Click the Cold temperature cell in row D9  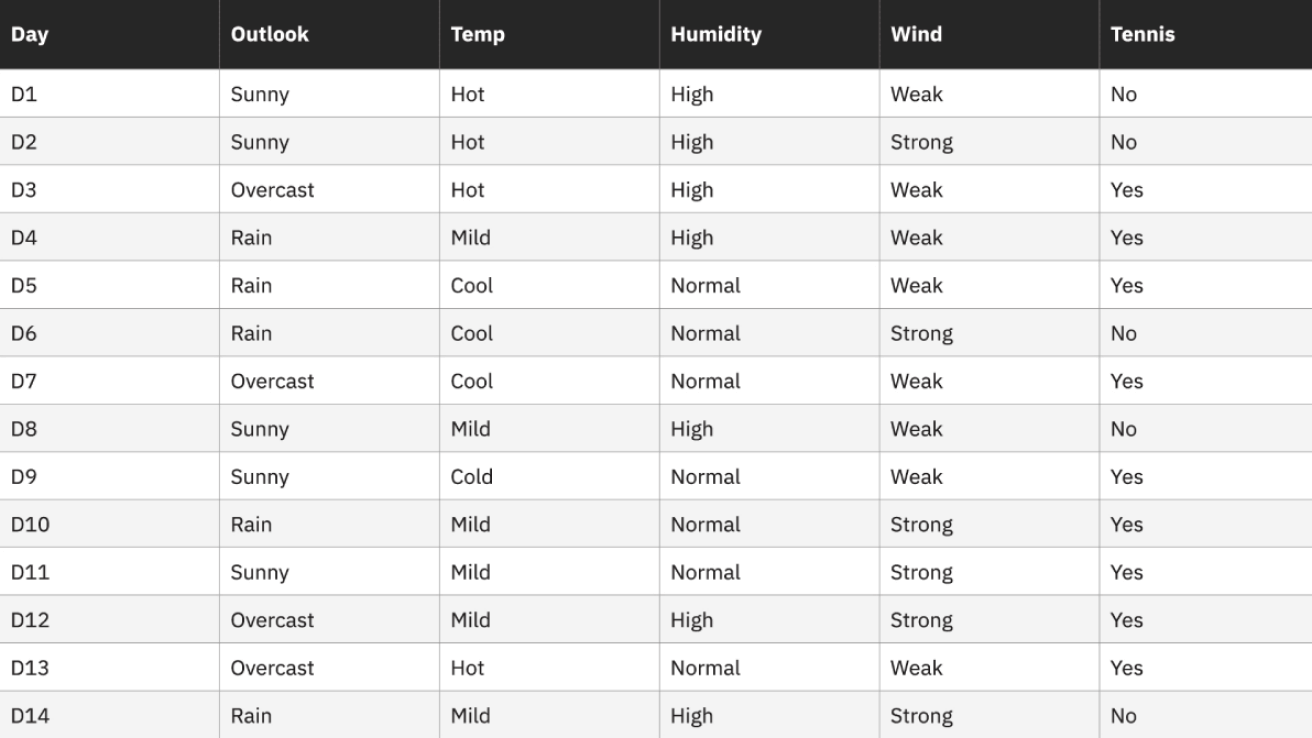(x=549, y=476)
